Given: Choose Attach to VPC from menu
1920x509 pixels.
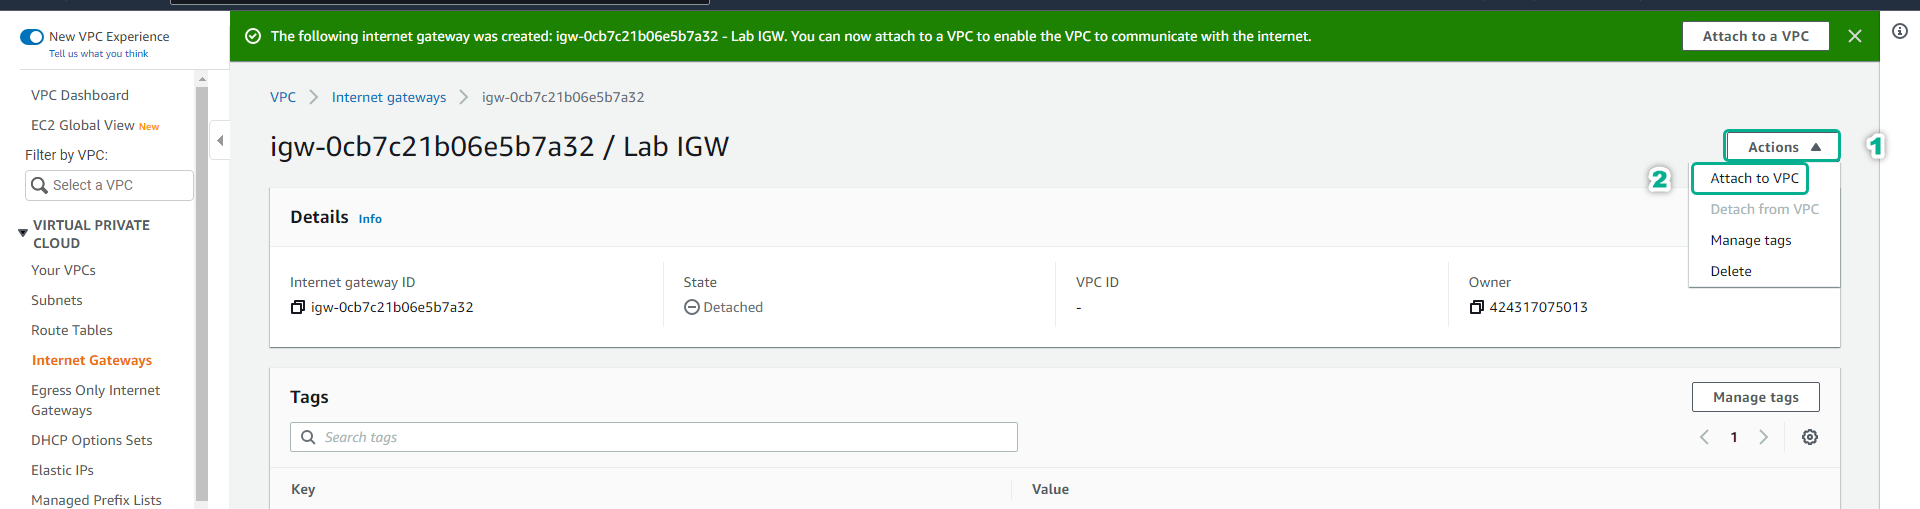Looking at the screenshot, I should [1754, 178].
